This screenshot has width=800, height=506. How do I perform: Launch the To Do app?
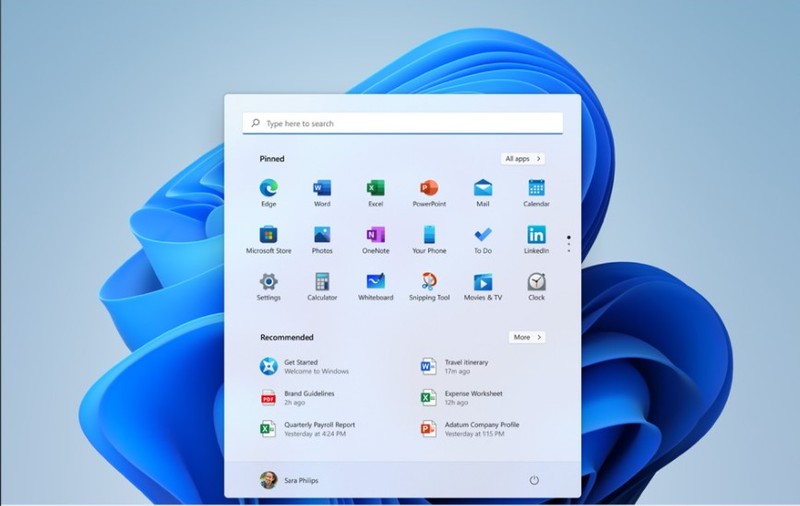(483, 240)
